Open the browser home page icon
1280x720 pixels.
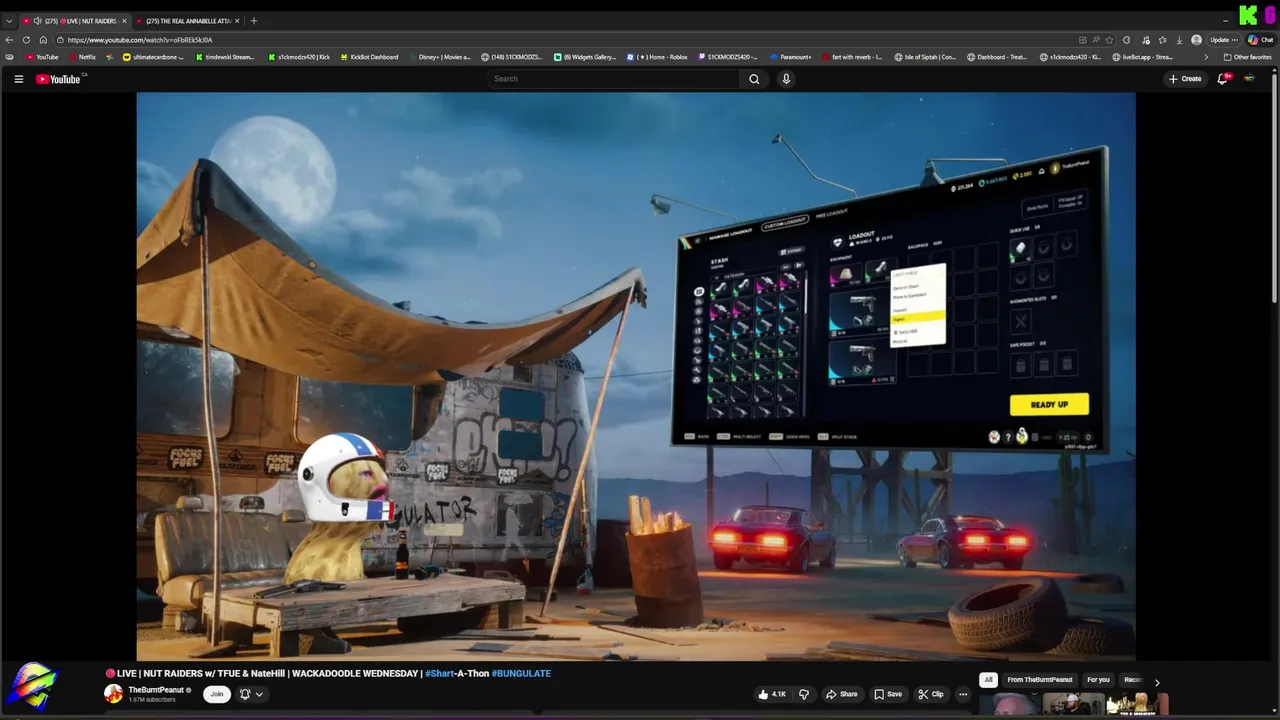pyautogui.click(x=43, y=40)
